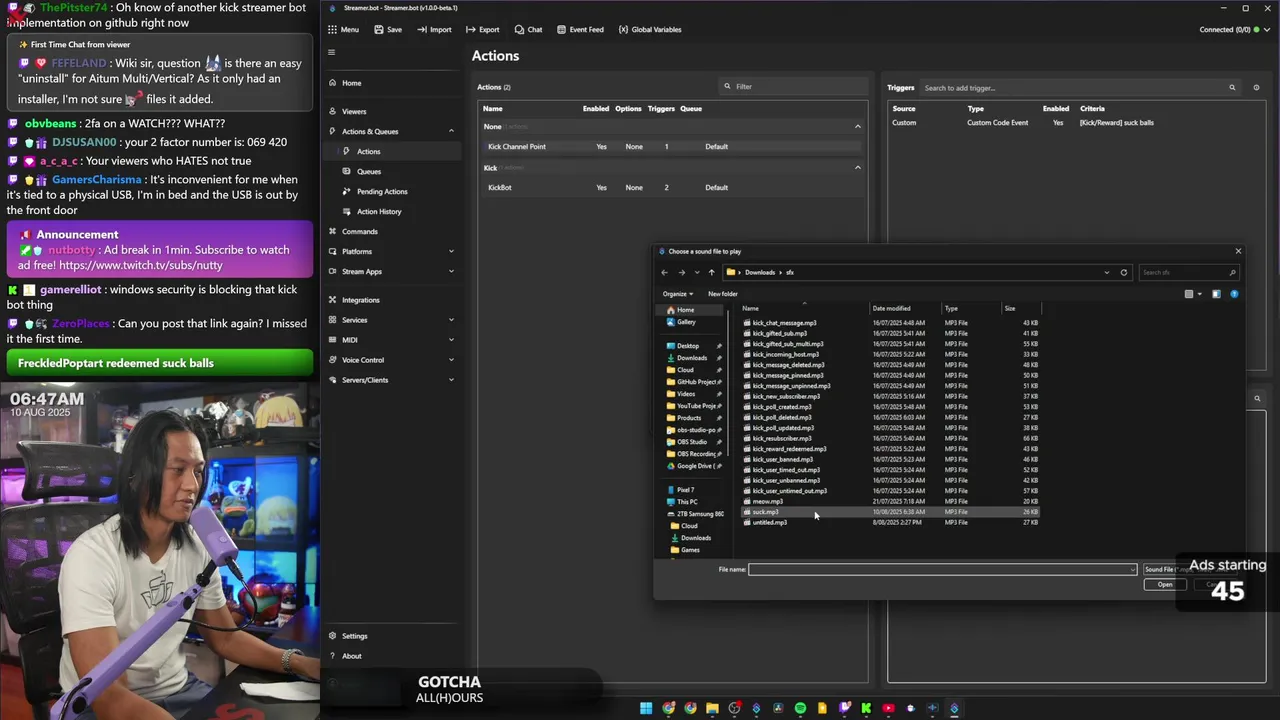
Task: Collapse the sidebar with the hamburger icon
Action: (332, 53)
